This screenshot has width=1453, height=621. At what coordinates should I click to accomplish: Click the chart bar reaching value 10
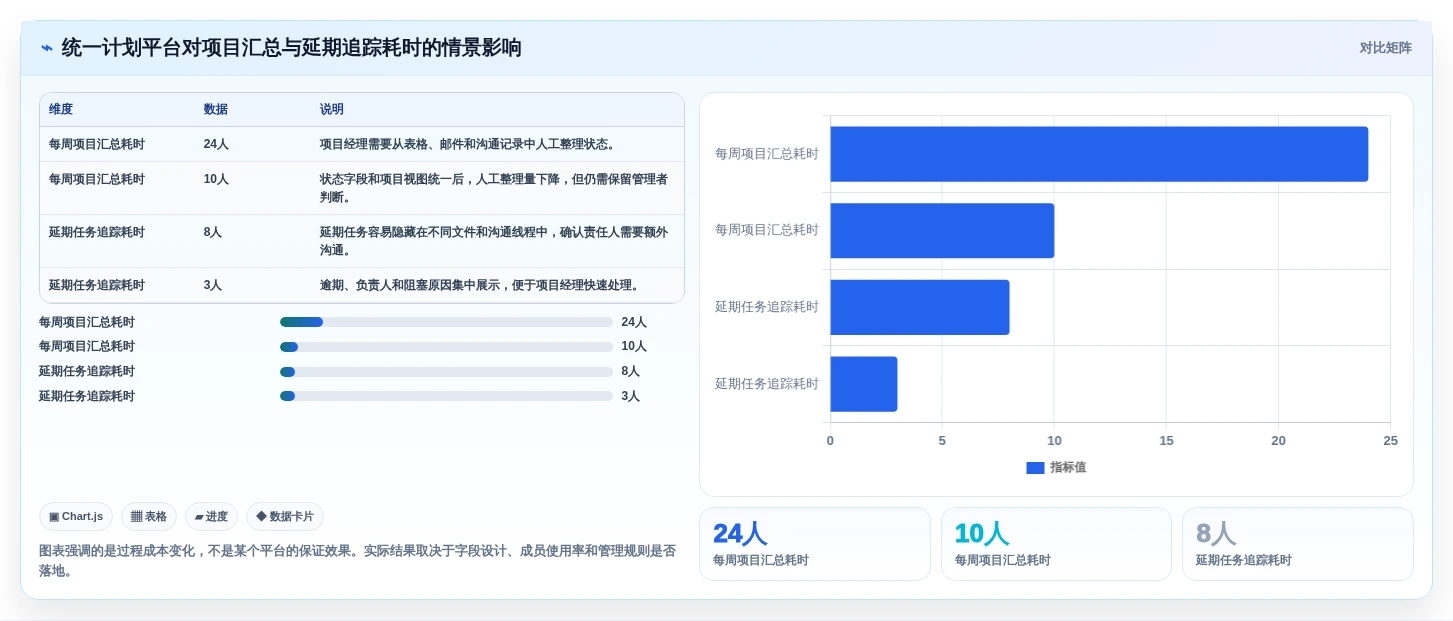(x=942, y=231)
